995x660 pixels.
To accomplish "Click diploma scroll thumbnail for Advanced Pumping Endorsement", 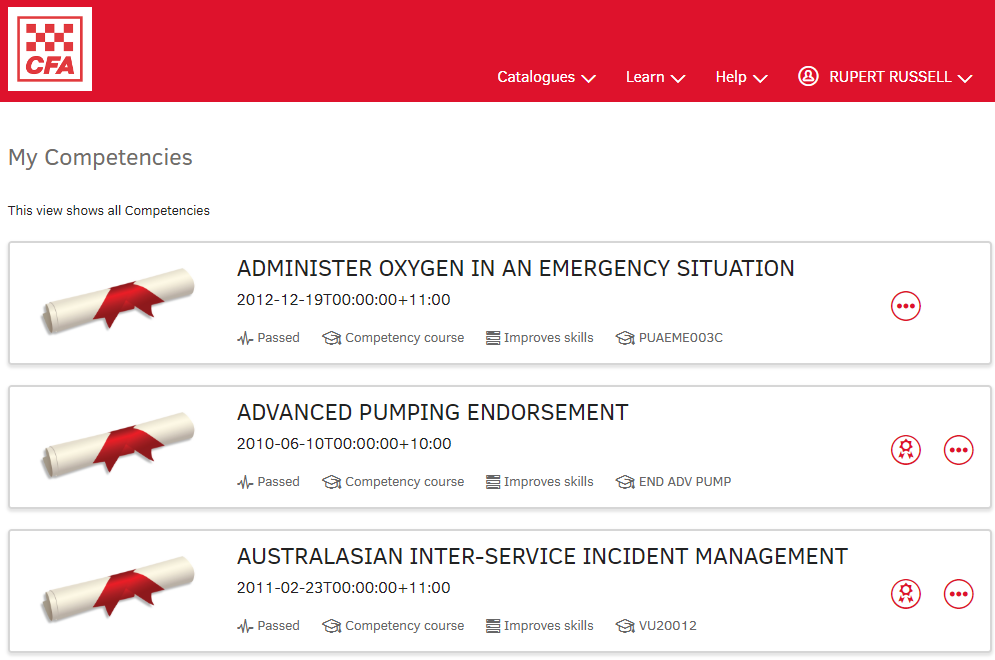I will (118, 445).
